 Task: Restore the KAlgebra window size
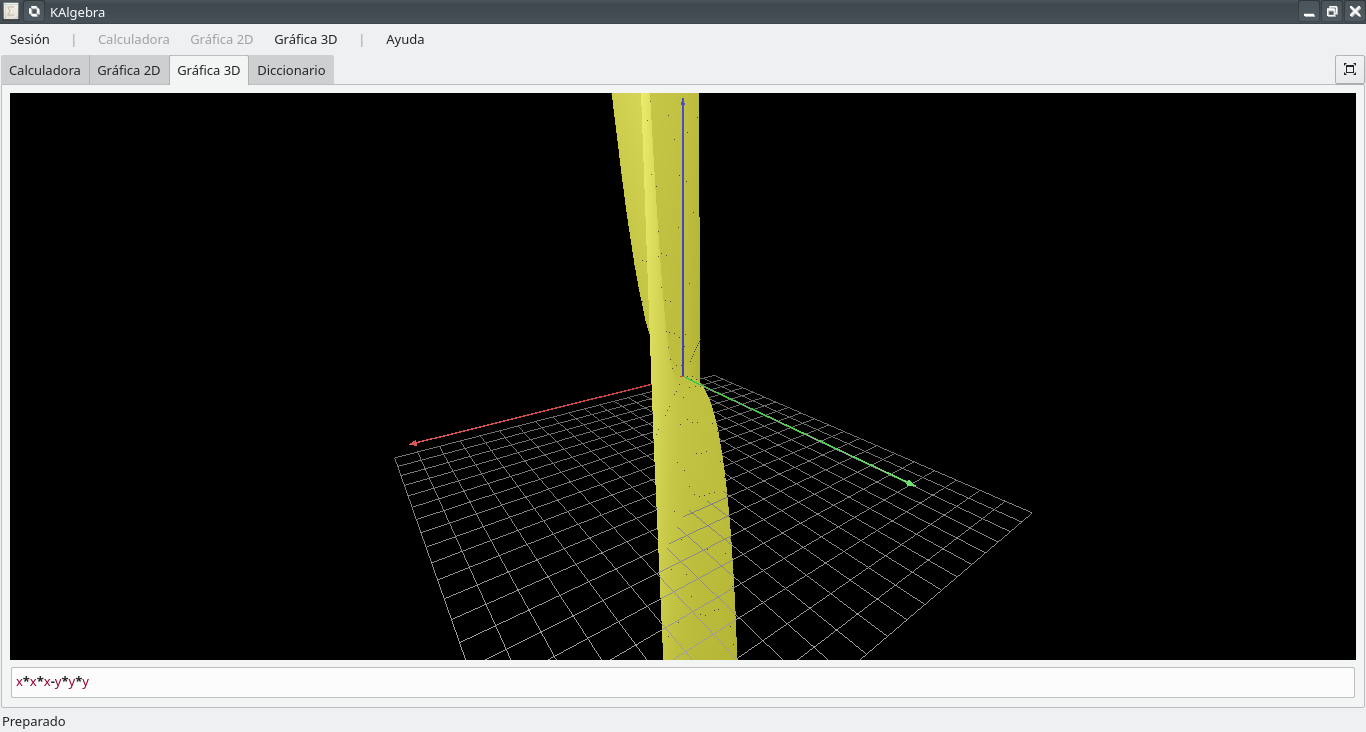[x=1332, y=12]
